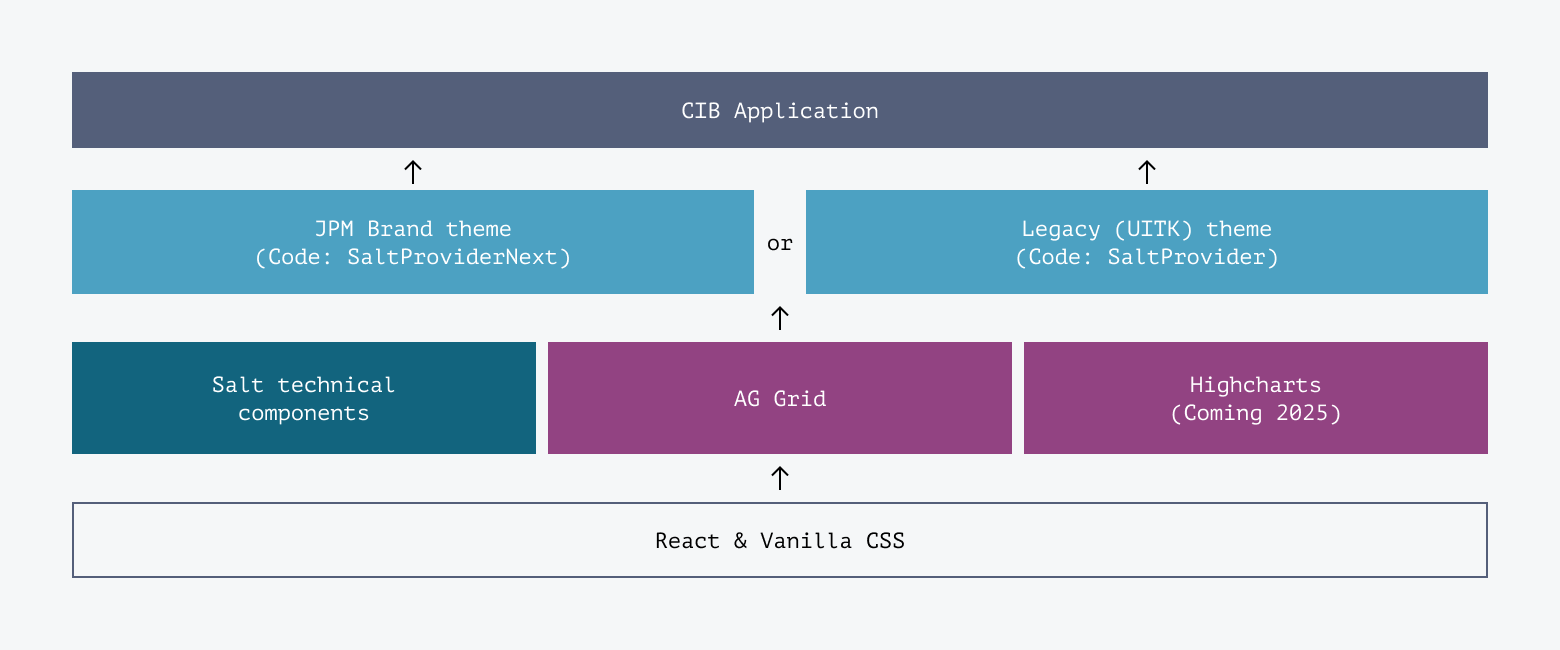The image size is (1560, 650).
Task: Click the up arrow above JPM Brand theme
Action: tap(413, 170)
